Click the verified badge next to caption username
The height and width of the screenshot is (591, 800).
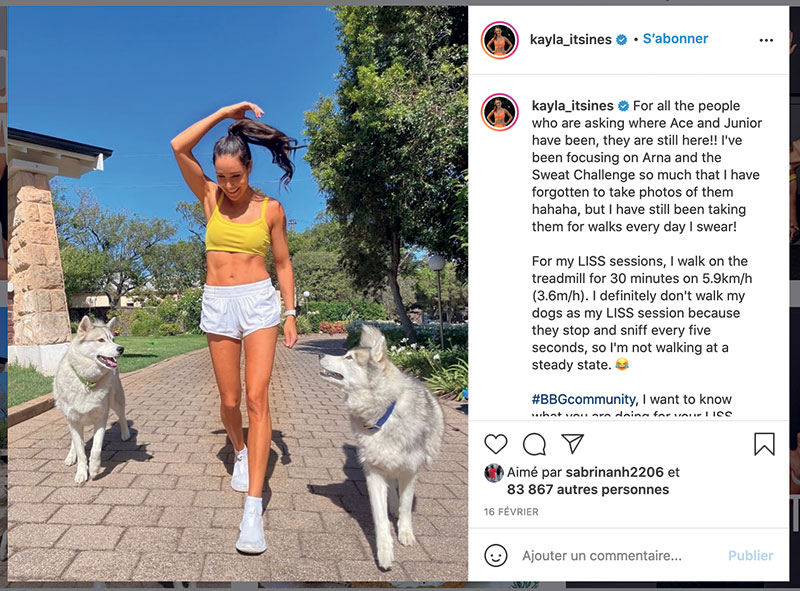coord(623,106)
